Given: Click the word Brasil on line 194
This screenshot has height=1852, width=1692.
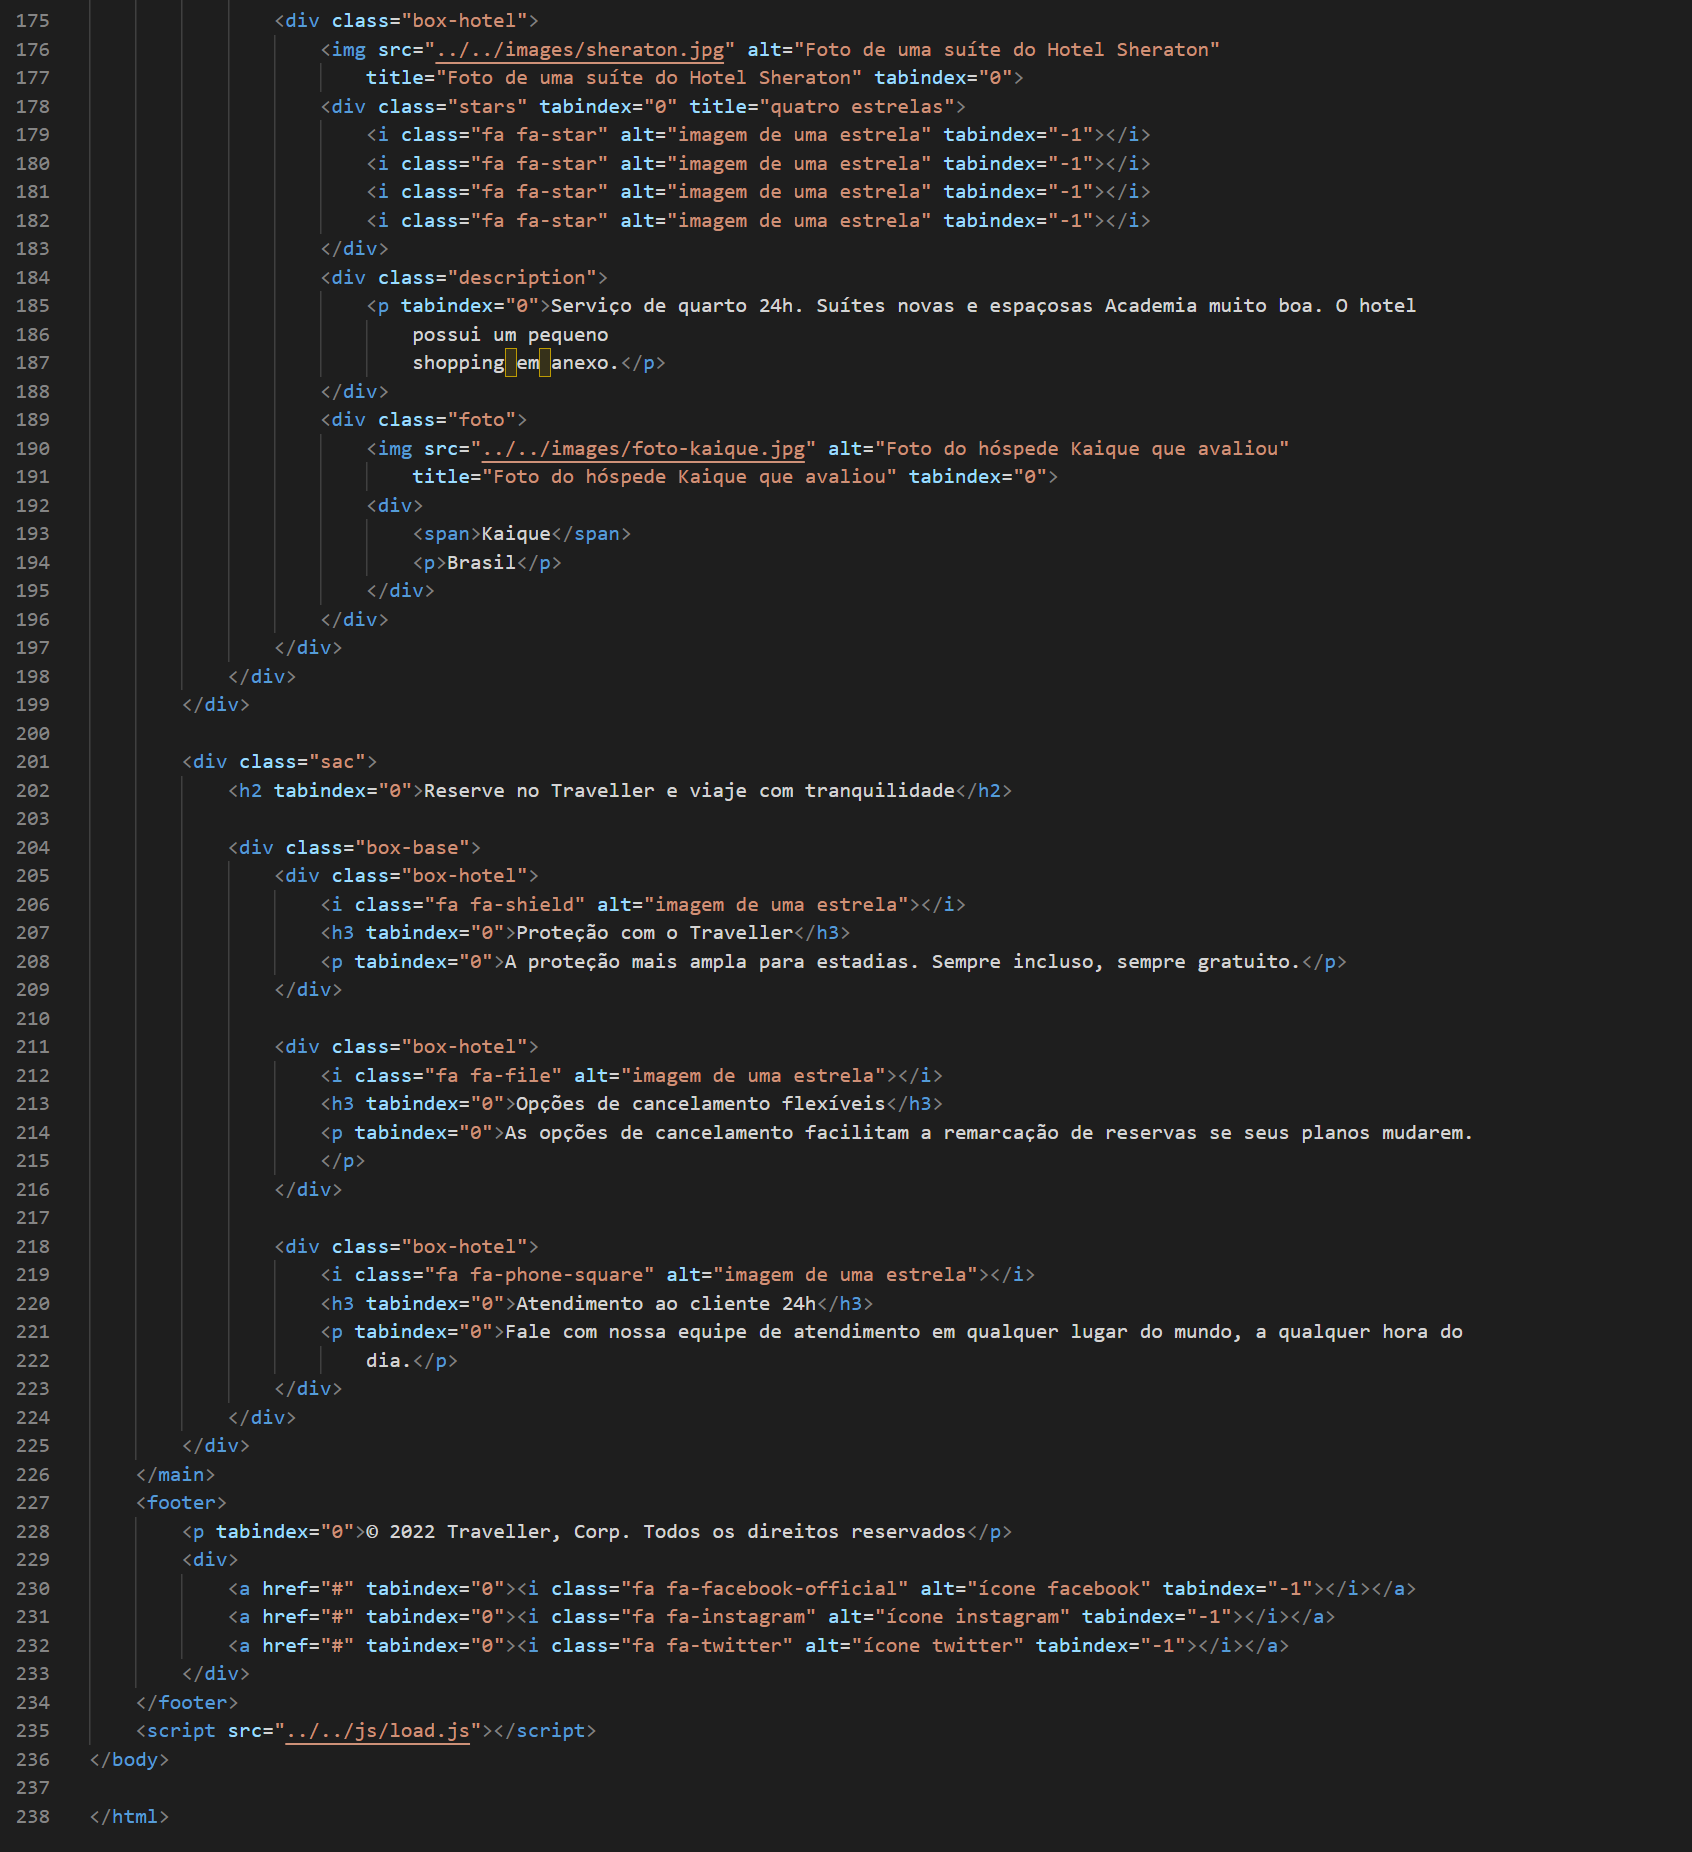Looking at the screenshot, I should (x=481, y=562).
